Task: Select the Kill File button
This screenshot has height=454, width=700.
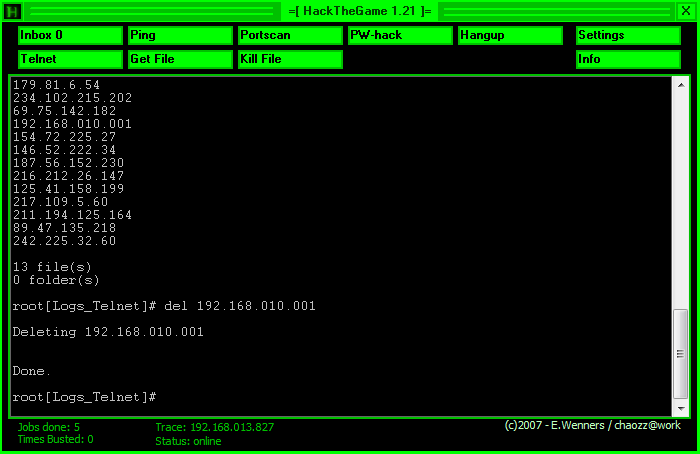Action: [290, 59]
